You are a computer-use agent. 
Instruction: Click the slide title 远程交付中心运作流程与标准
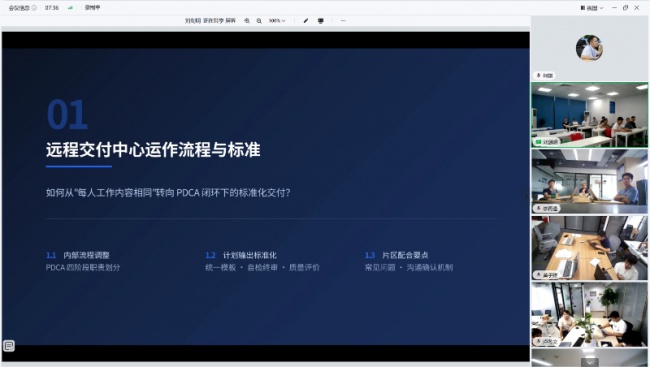(x=153, y=150)
